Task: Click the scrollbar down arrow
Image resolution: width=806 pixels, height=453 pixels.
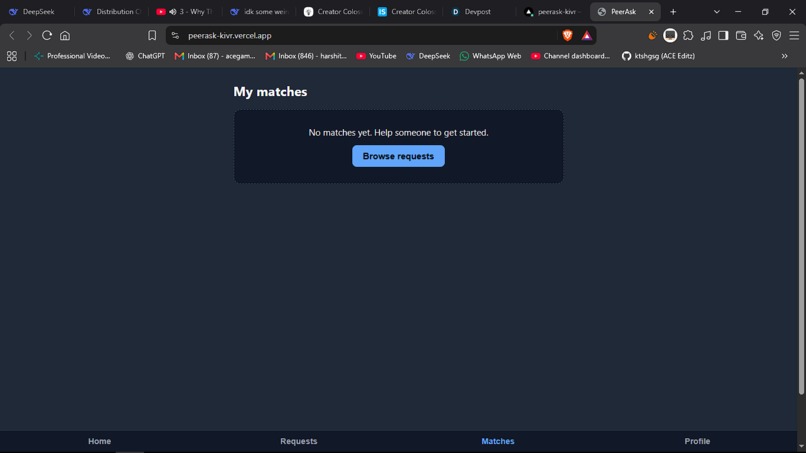Action: coord(801,447)
